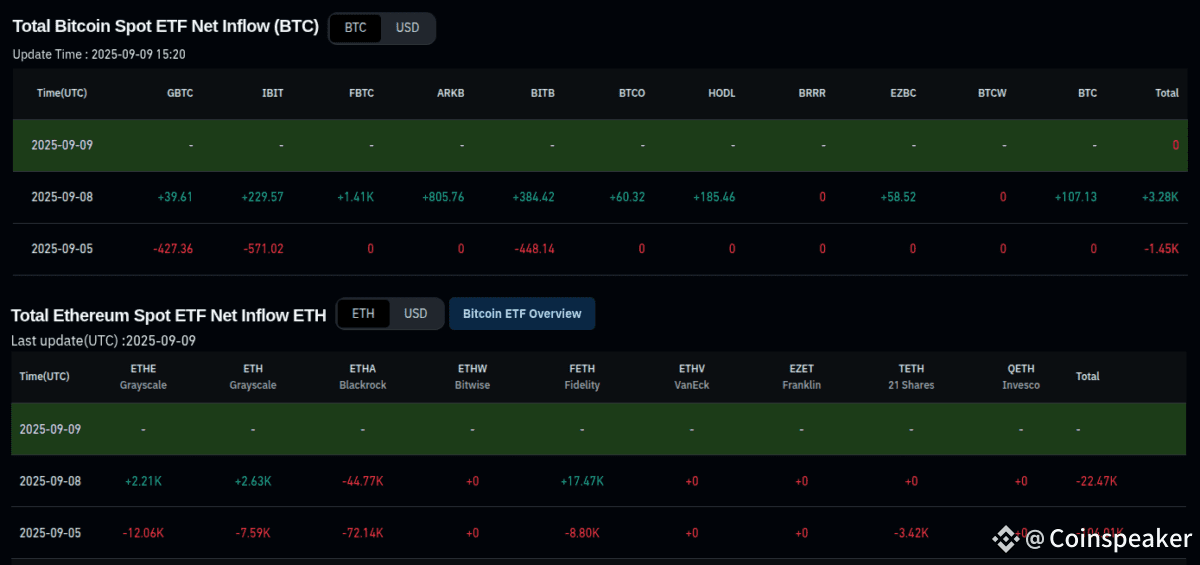Click Time(UTC) header in Bitcoin table
Image resolution: width=1200 pixels, height=565 pixels.
click(62, 93)
